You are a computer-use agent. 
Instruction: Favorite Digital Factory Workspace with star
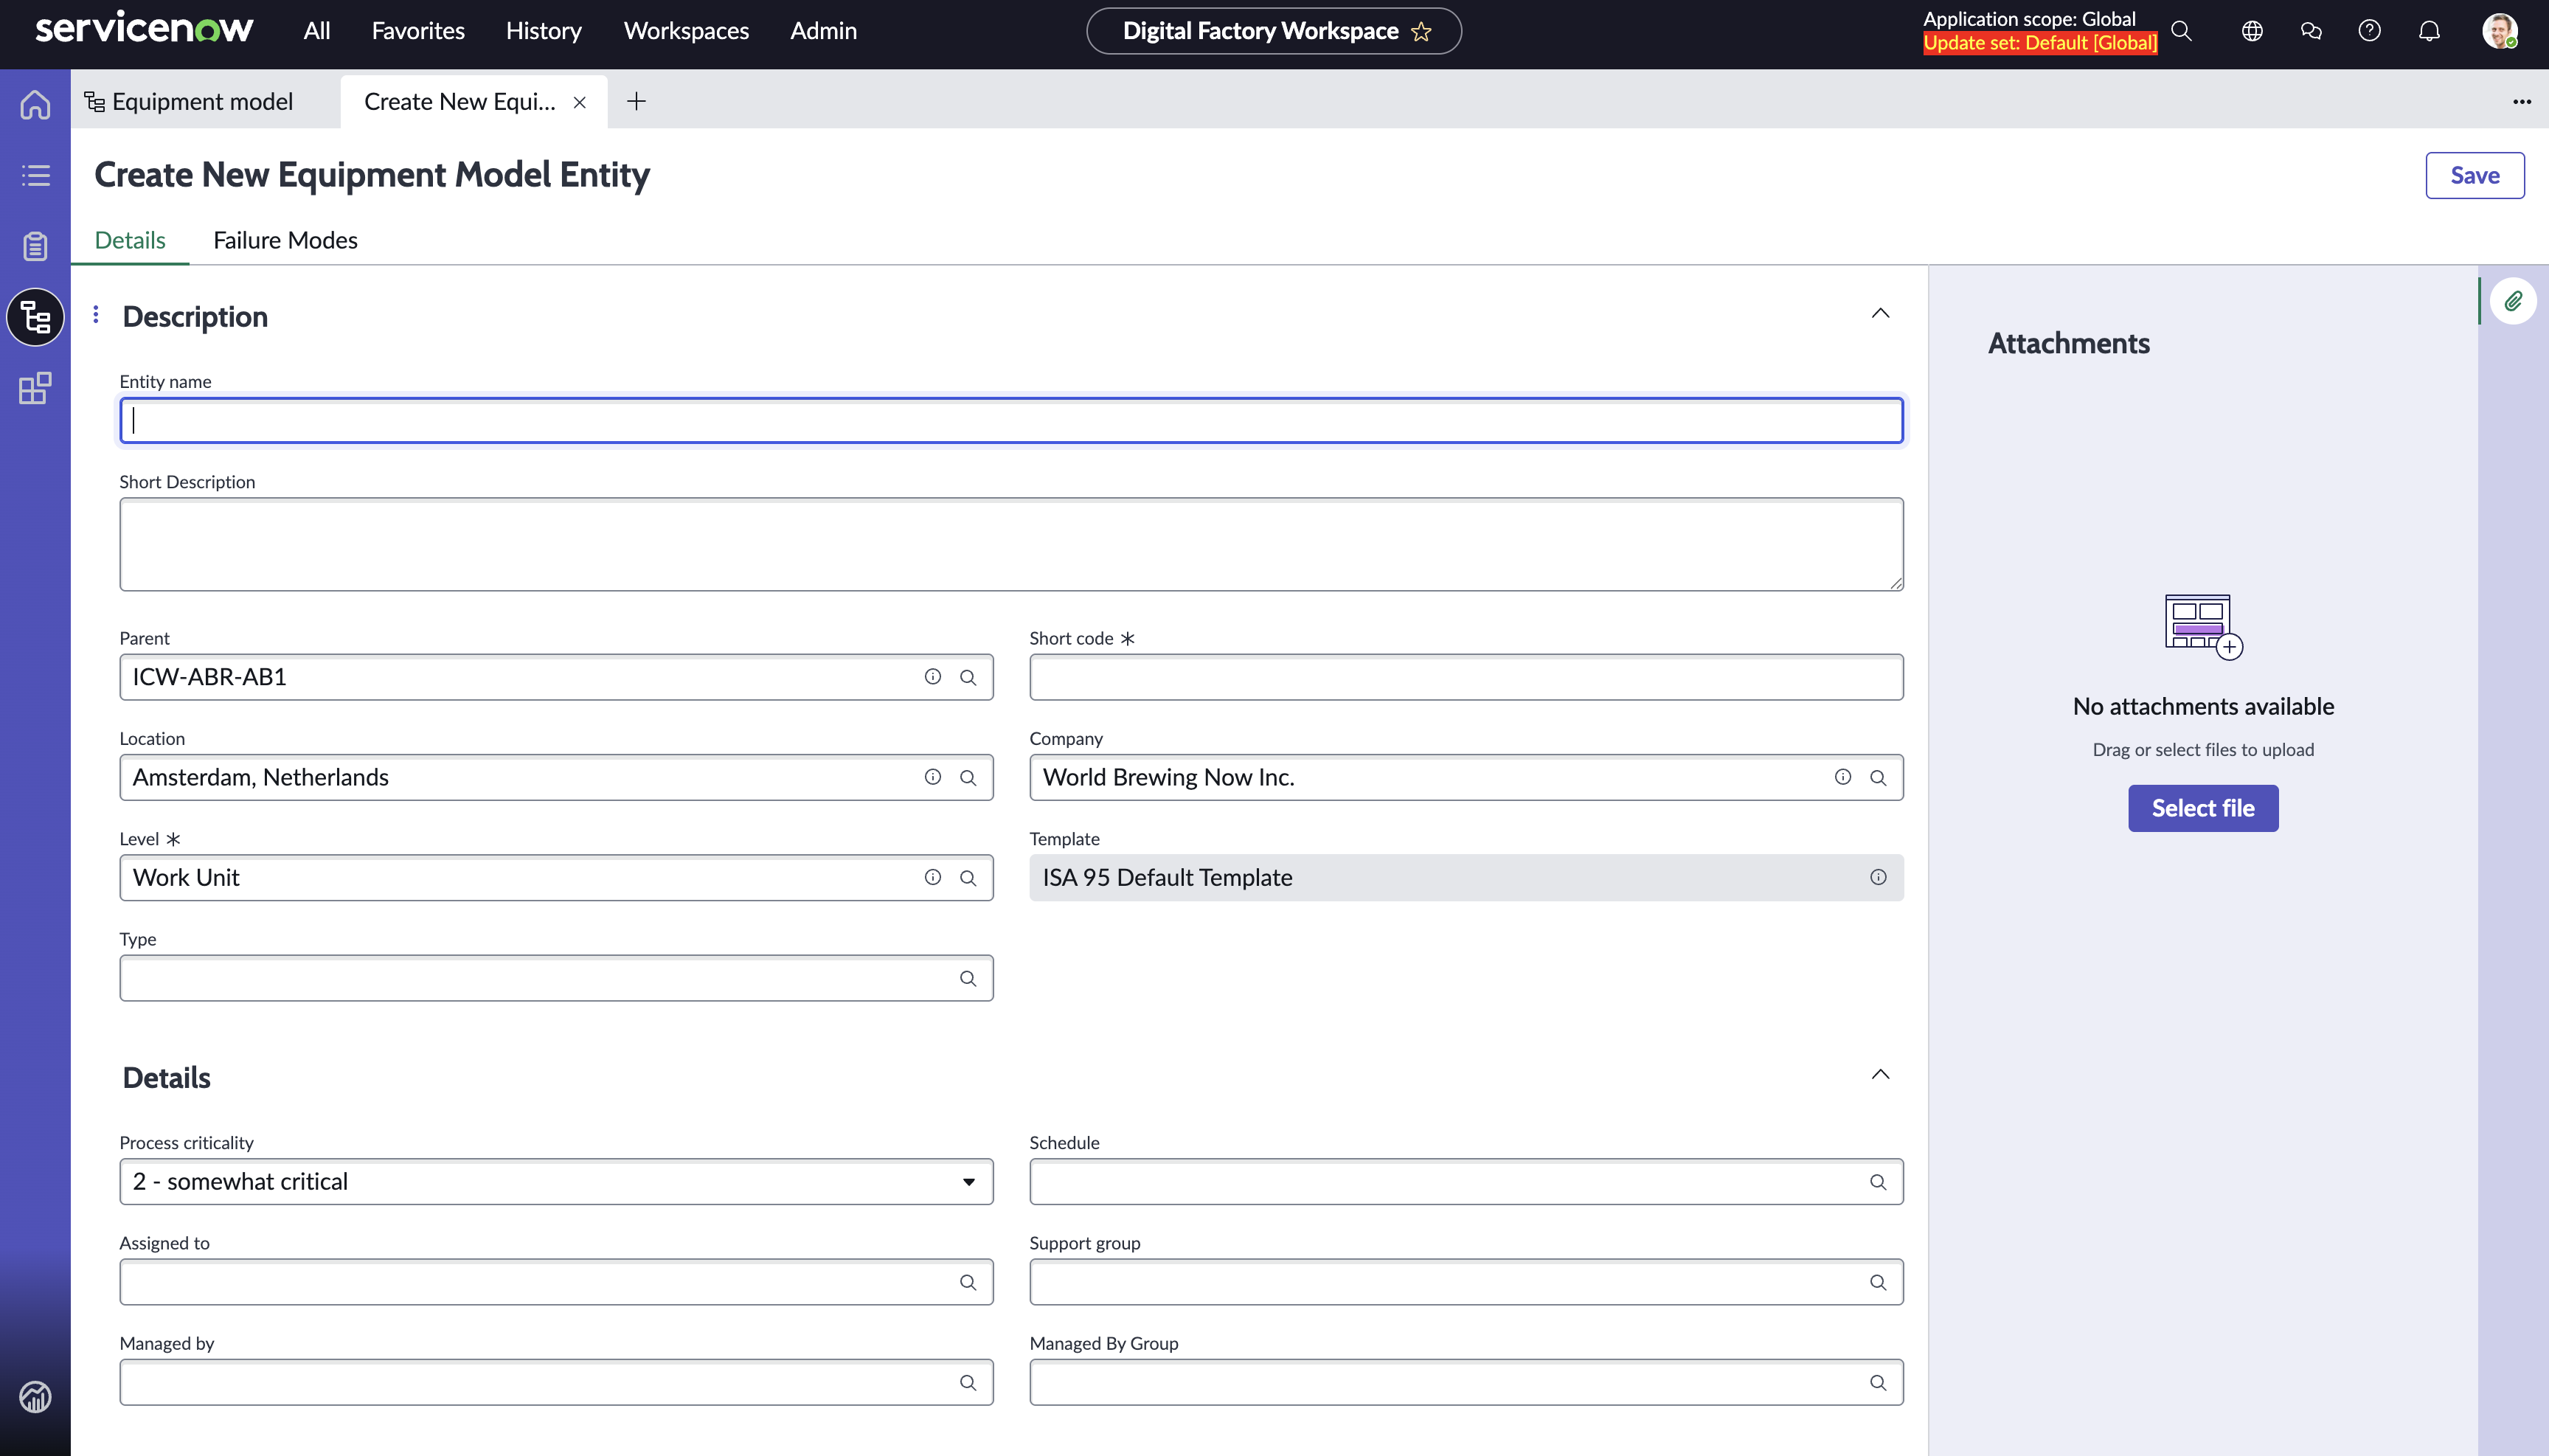pos(1421,32)
